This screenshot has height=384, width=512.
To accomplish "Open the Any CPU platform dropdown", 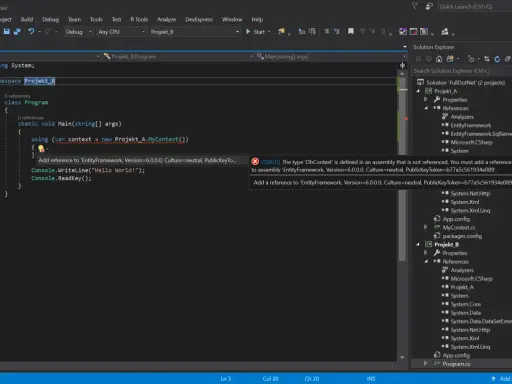I will (x=121, y=32).
